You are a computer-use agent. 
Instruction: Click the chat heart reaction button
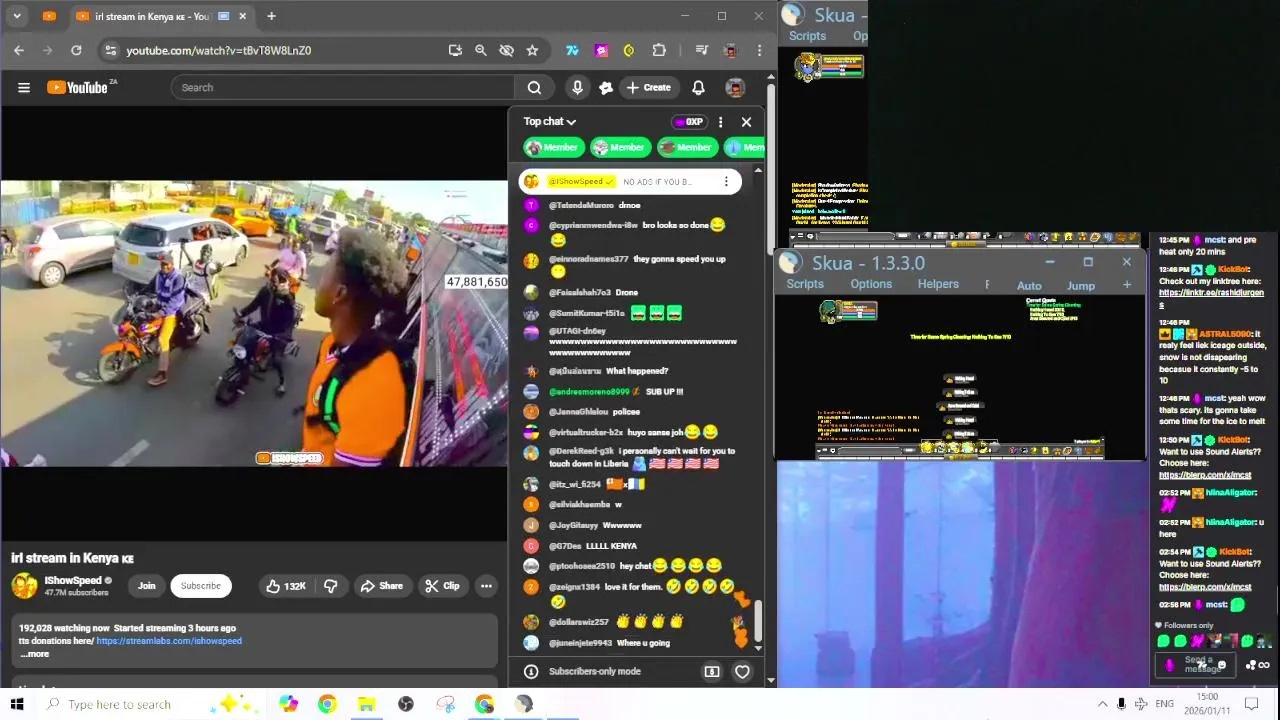click(742, 672)
